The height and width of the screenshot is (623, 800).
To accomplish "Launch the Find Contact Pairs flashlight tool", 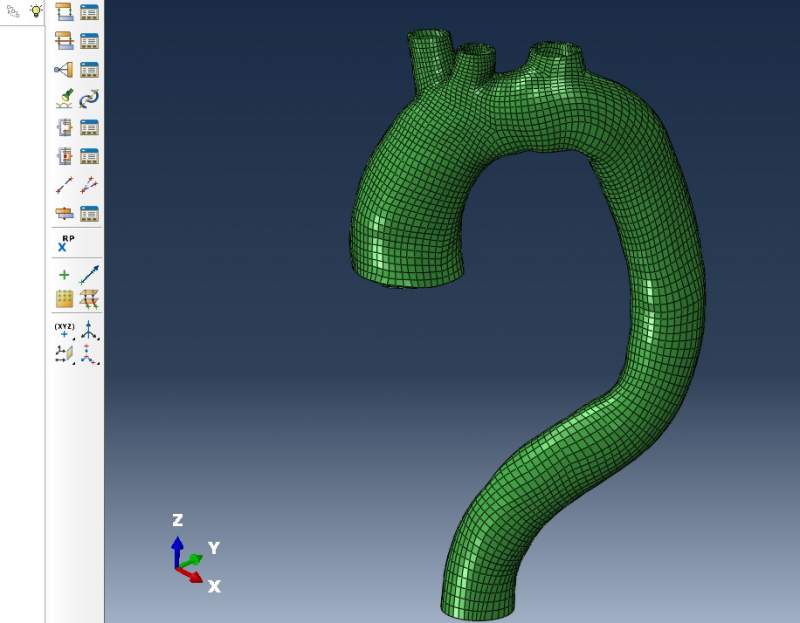I will (64, 98).
